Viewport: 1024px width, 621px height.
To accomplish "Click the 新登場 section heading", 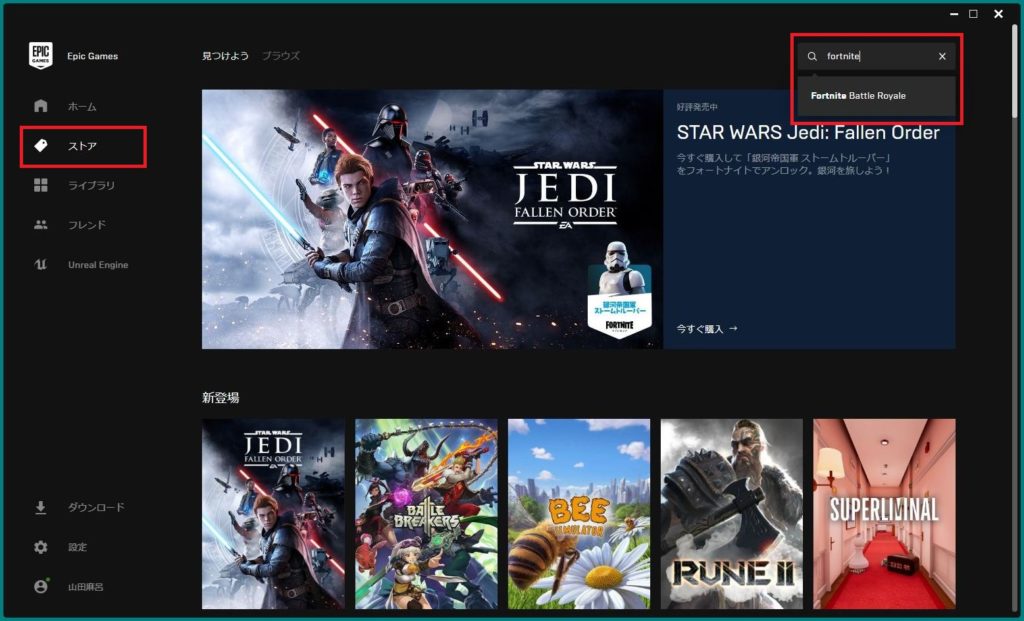I will pos(221,398).
